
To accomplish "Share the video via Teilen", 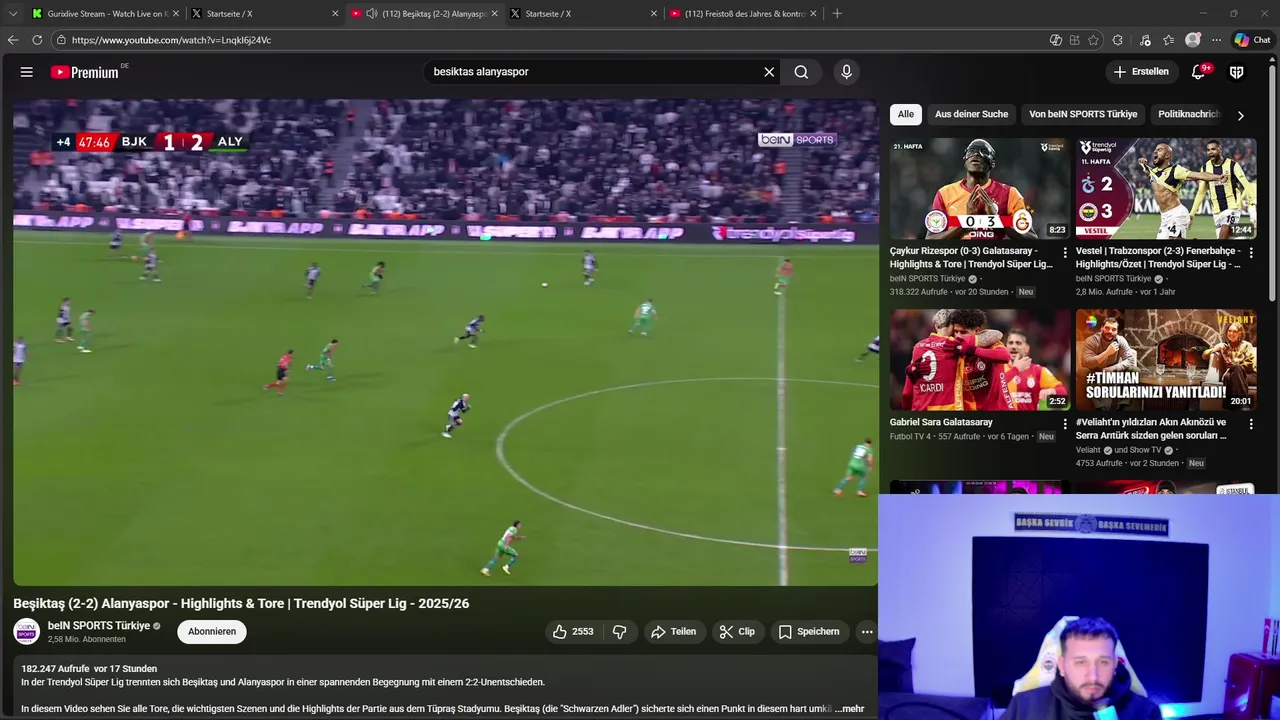I will pyautogui.click(x=673, y=632).
